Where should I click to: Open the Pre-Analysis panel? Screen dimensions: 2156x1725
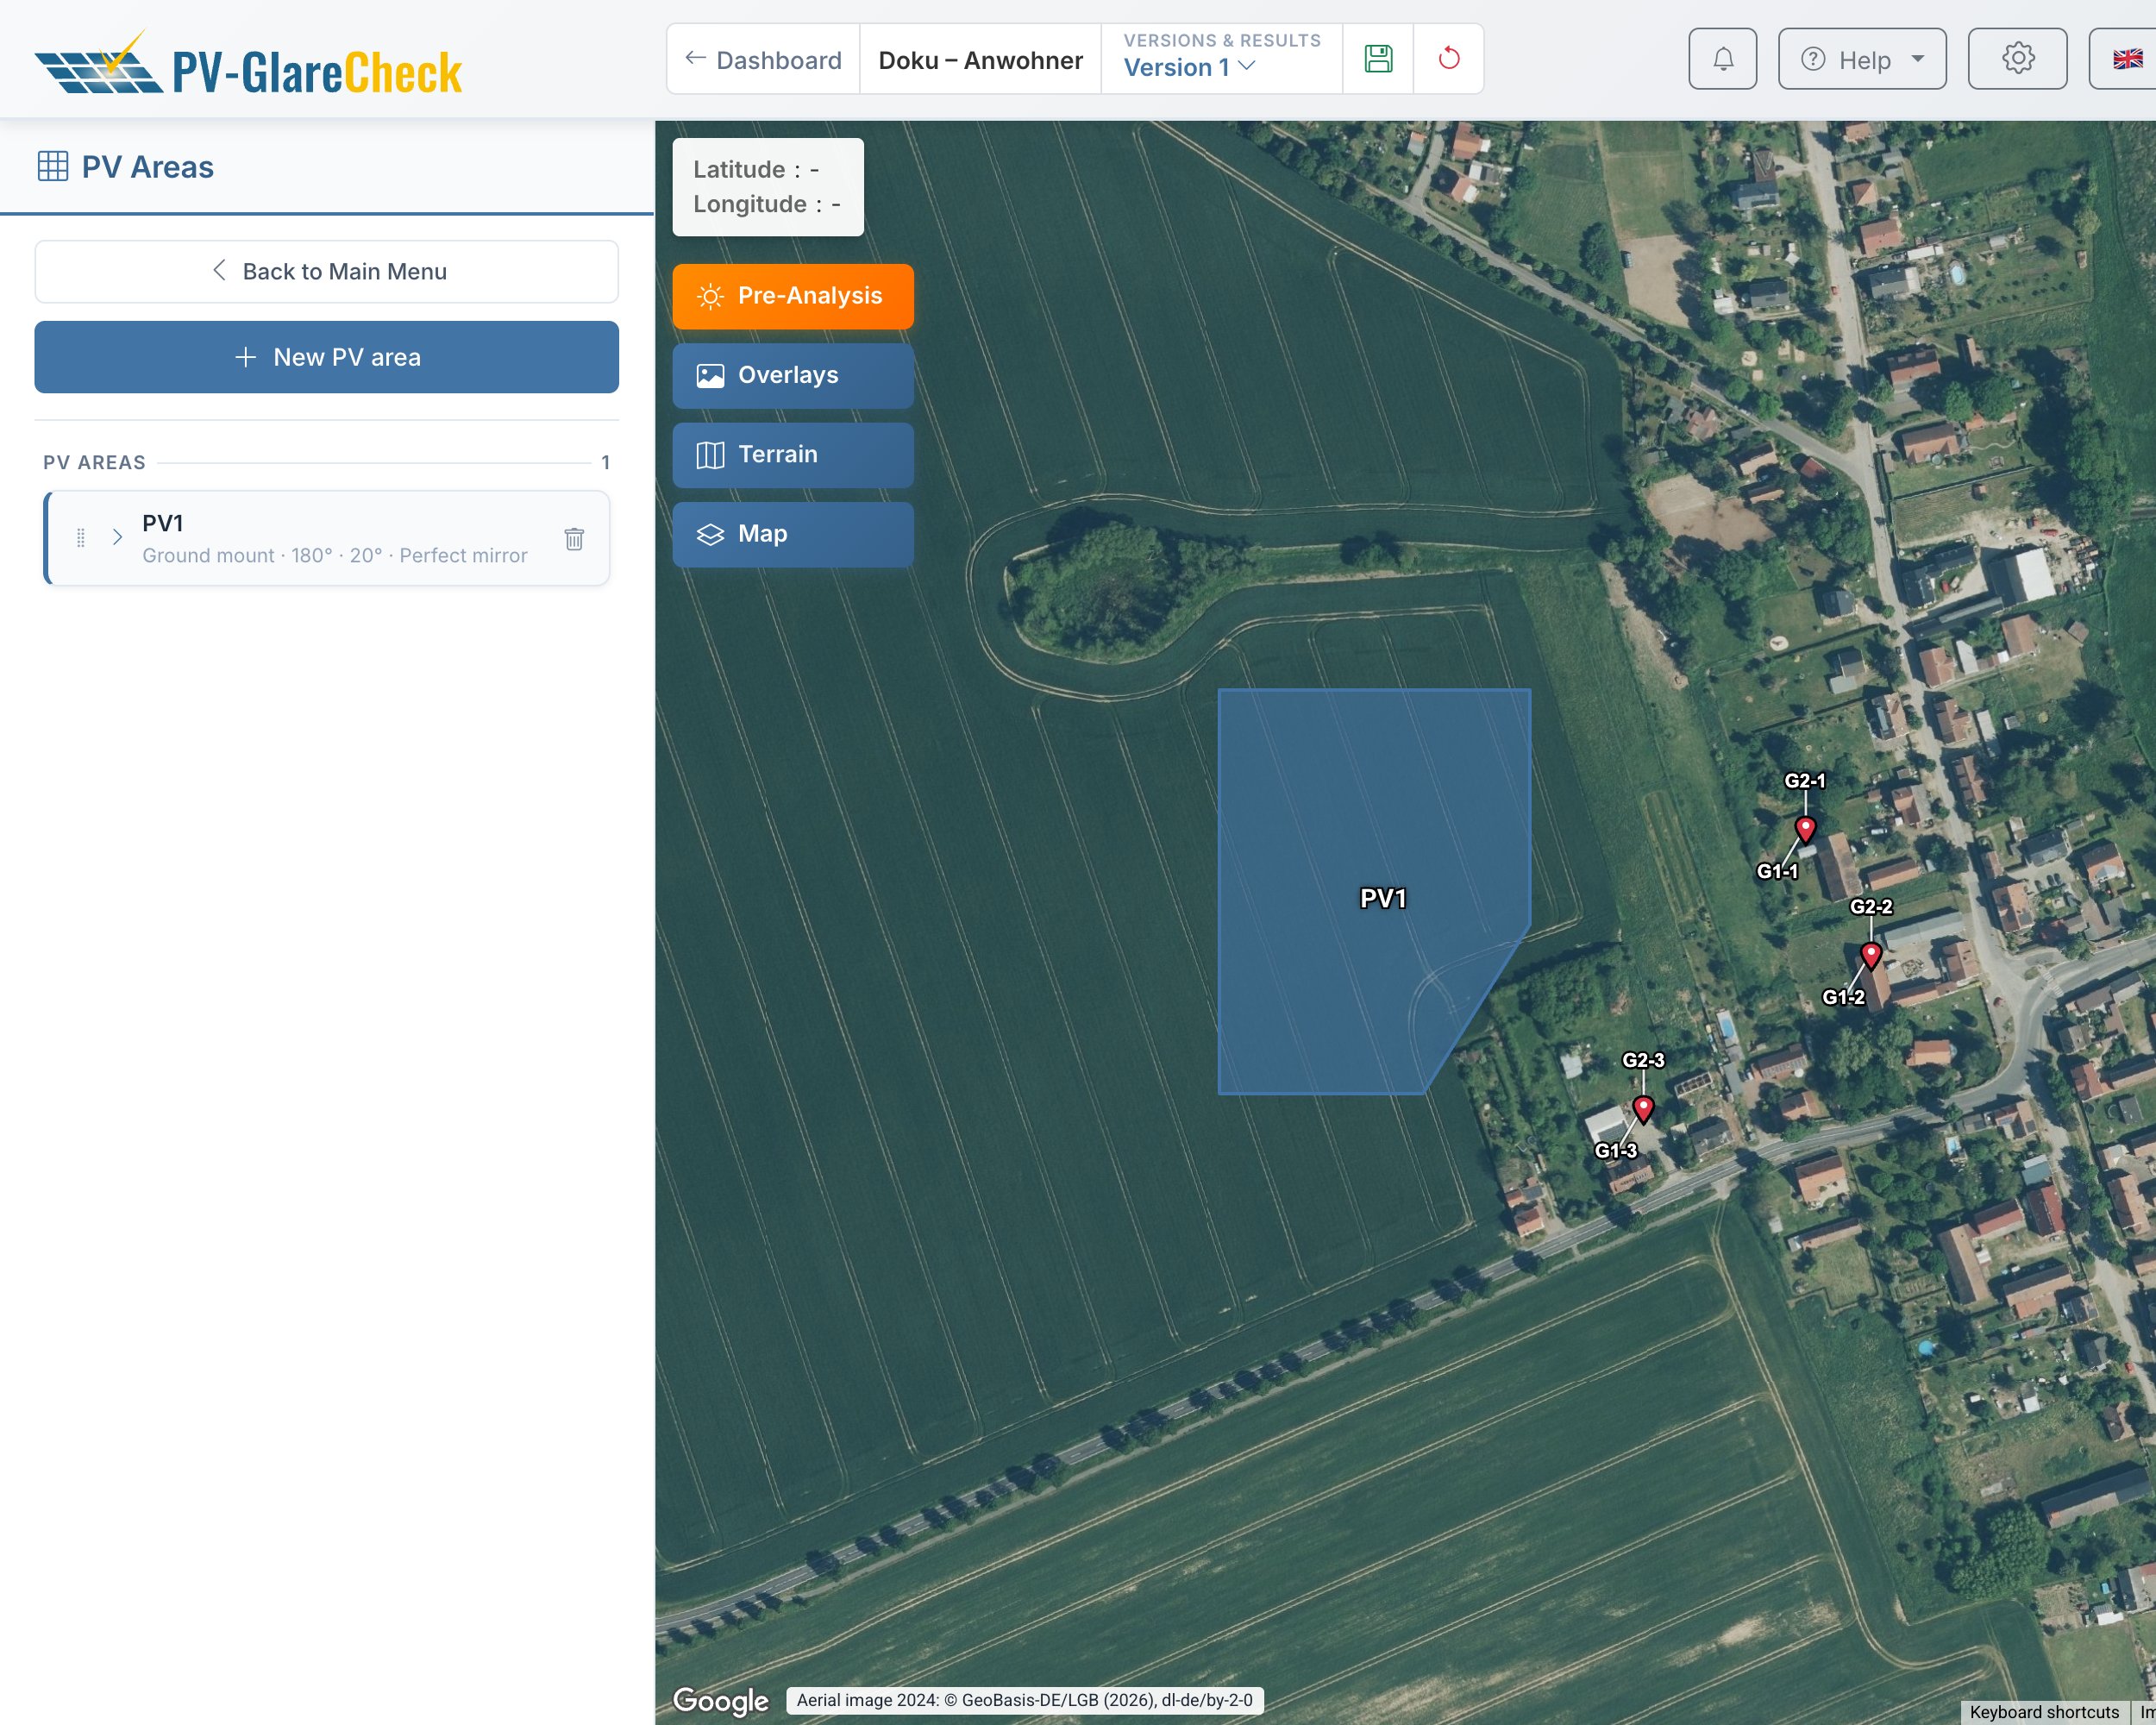[x=793, y=296]
